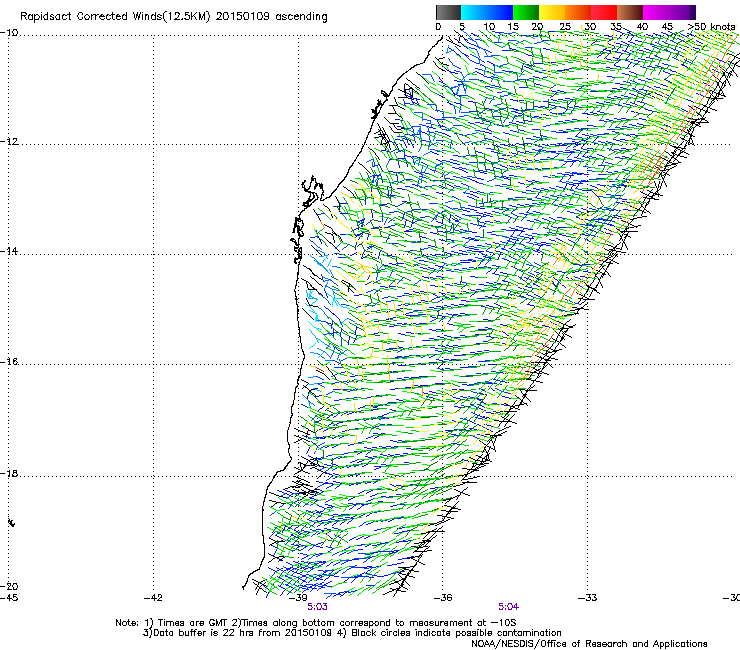Click the magenta 40-45 knots legend segment
Image resolution: width=740 pixels, height=650 pixels.
[x=656, y=12]
